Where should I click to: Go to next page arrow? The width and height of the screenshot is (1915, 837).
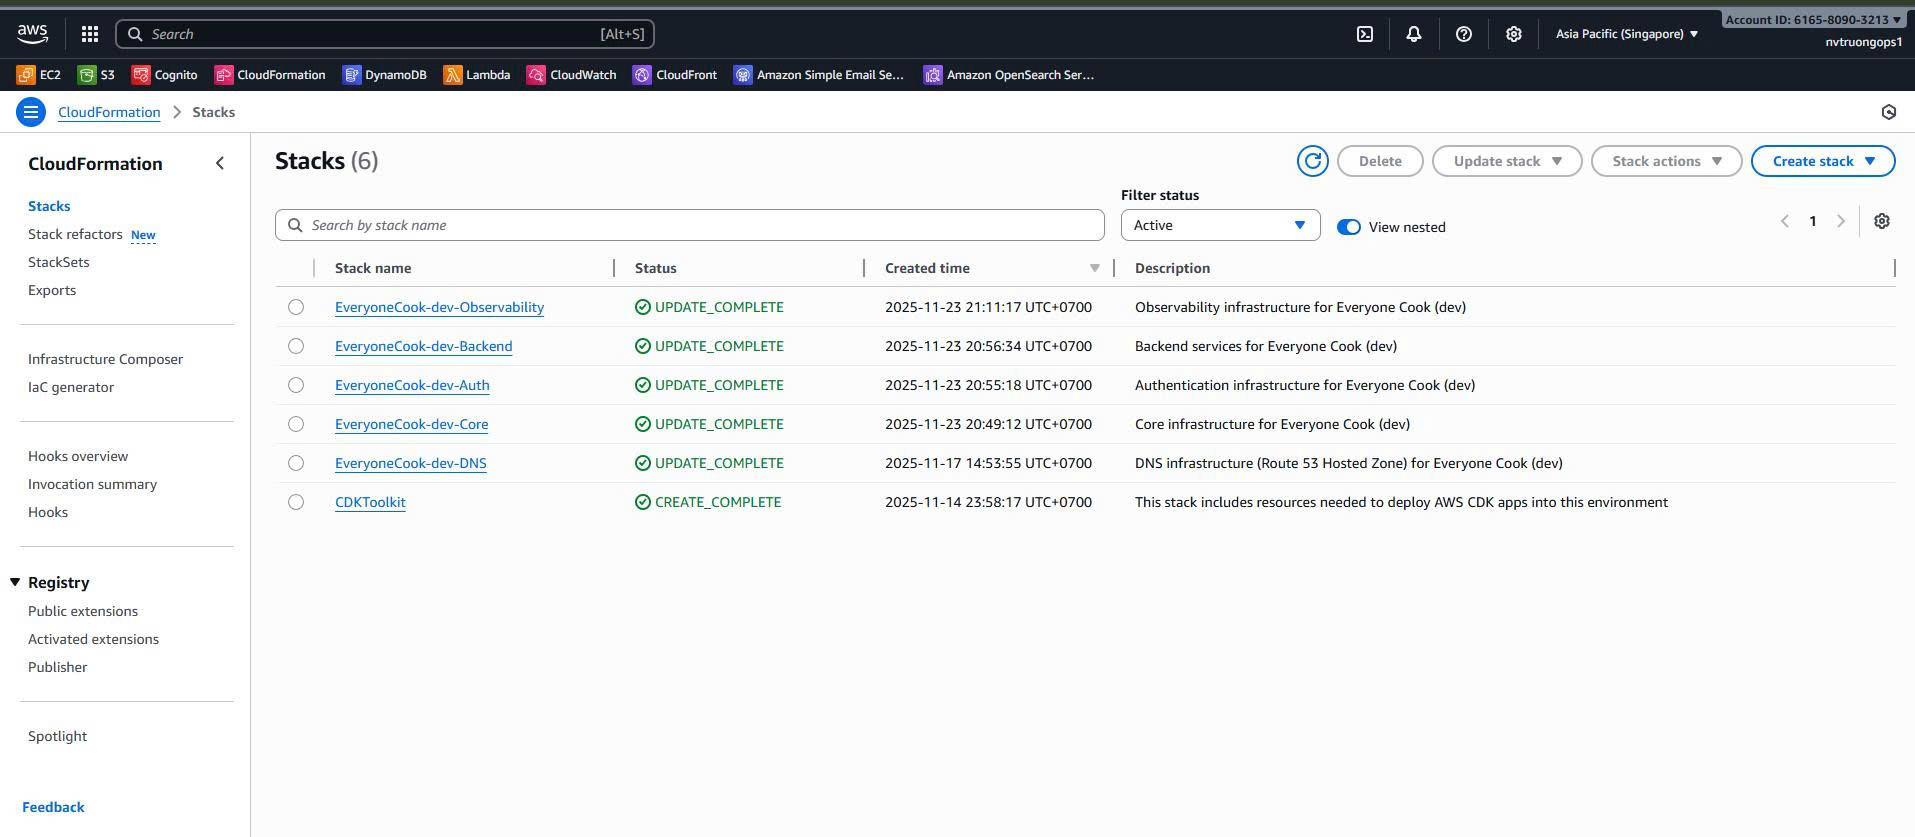(1841, 221)
